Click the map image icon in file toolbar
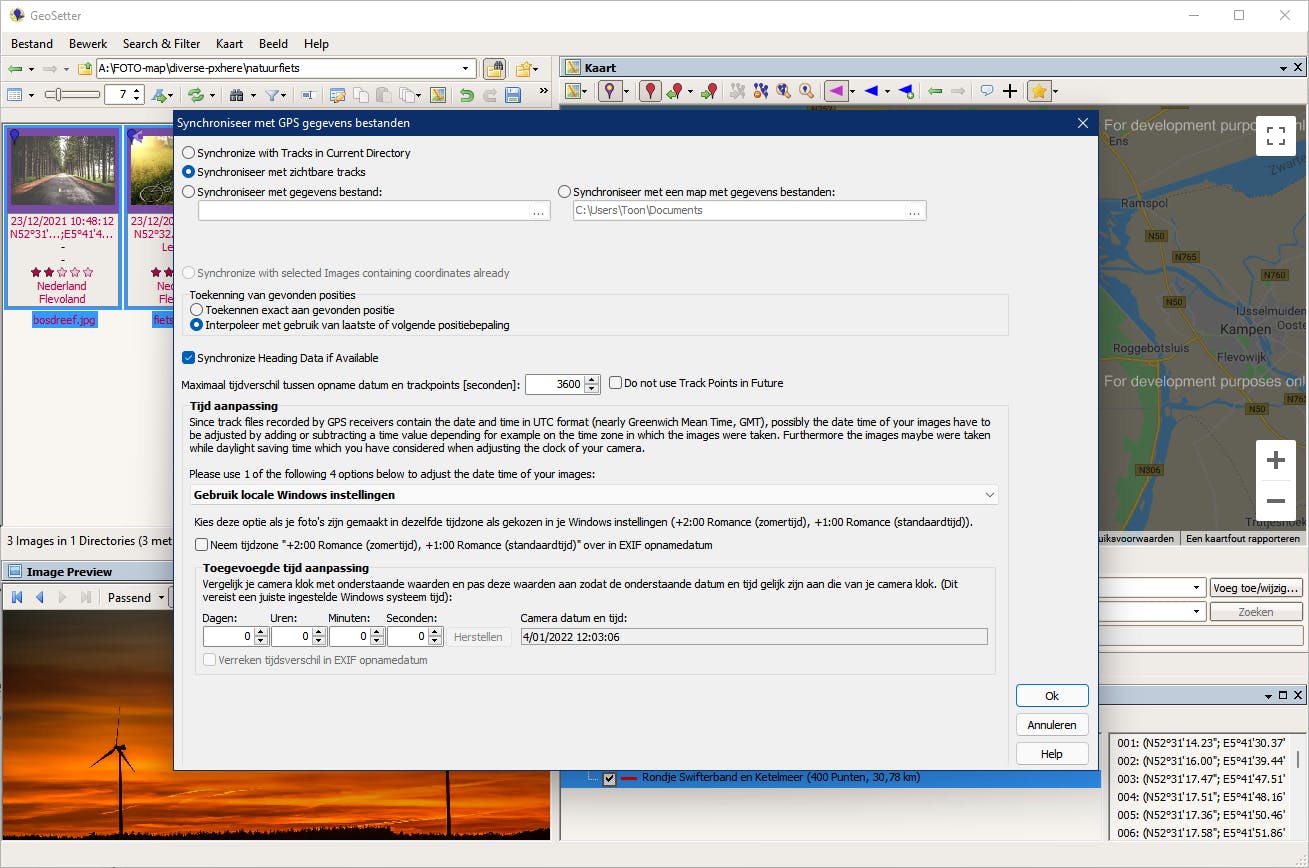 pos(438,95)
